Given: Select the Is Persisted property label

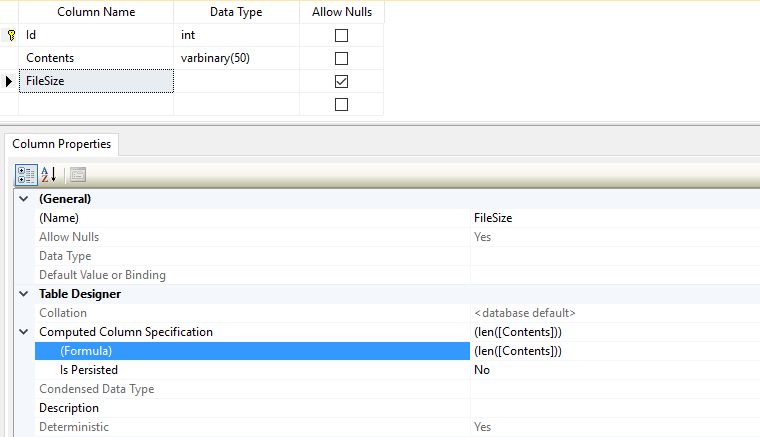Looking at the screenshot, I should (89, 370).
